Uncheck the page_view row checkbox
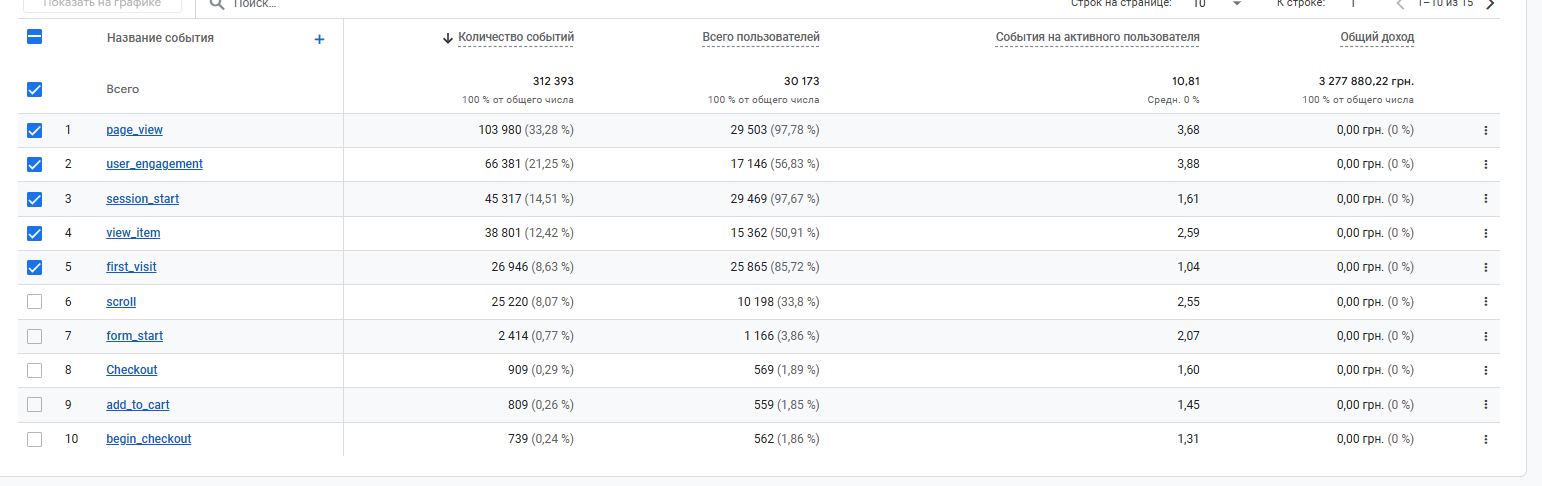Viewport: 1542px width, 486px height. [x=35, y=130]
